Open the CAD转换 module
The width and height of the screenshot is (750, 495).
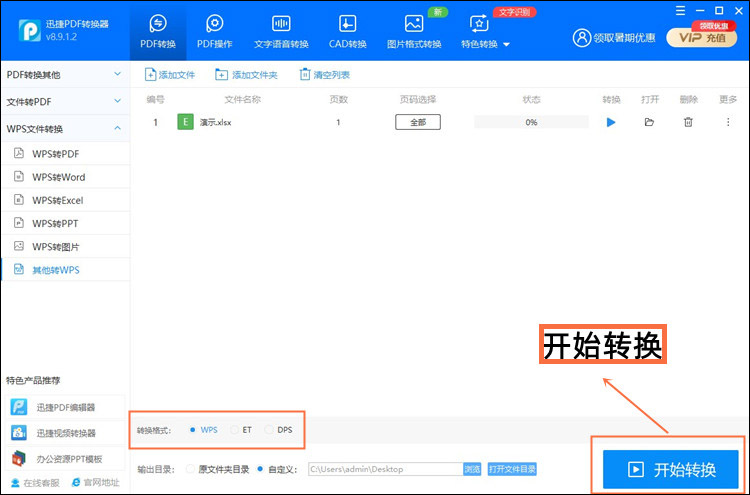[347, 31]
